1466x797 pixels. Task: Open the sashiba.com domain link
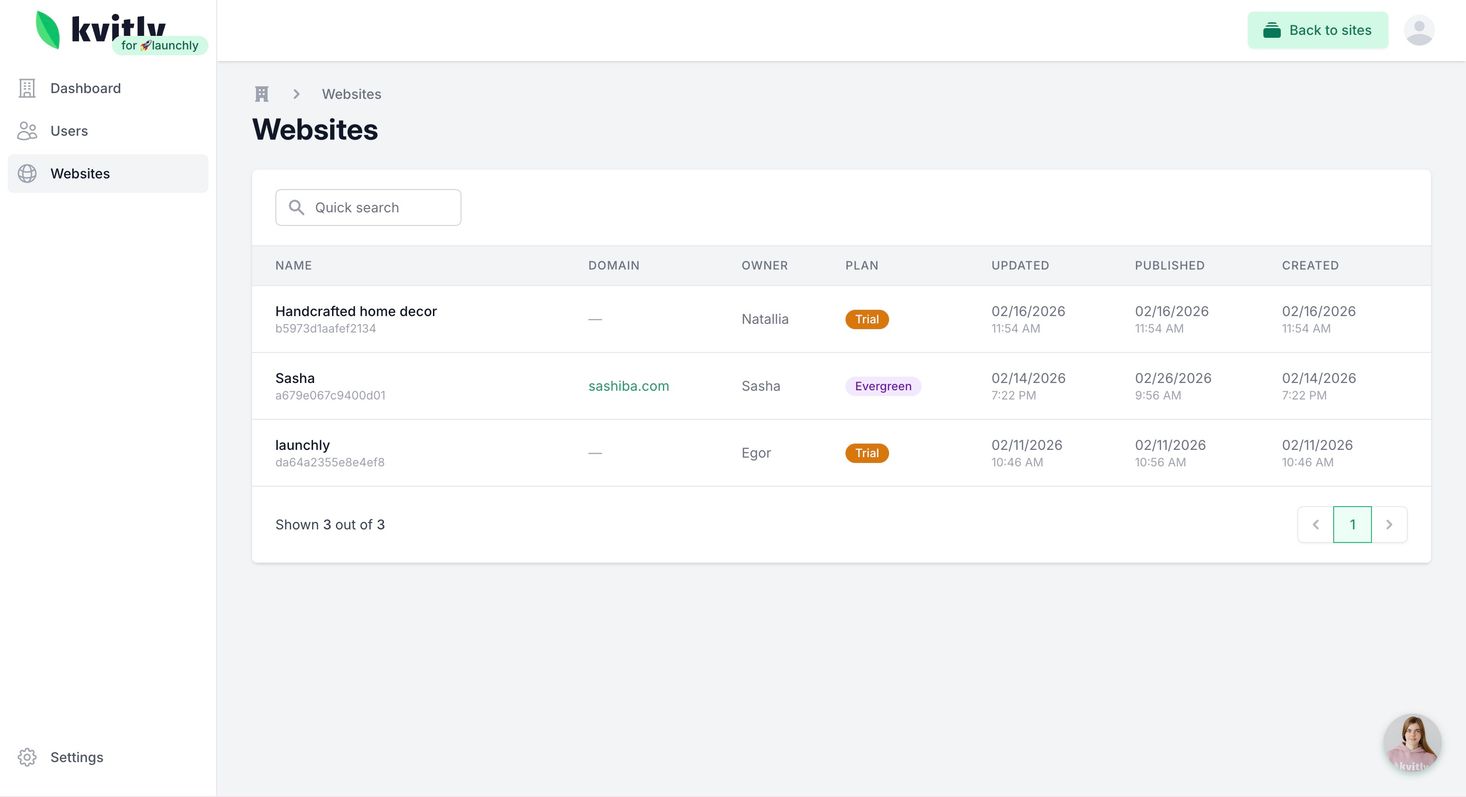[628, 386]
